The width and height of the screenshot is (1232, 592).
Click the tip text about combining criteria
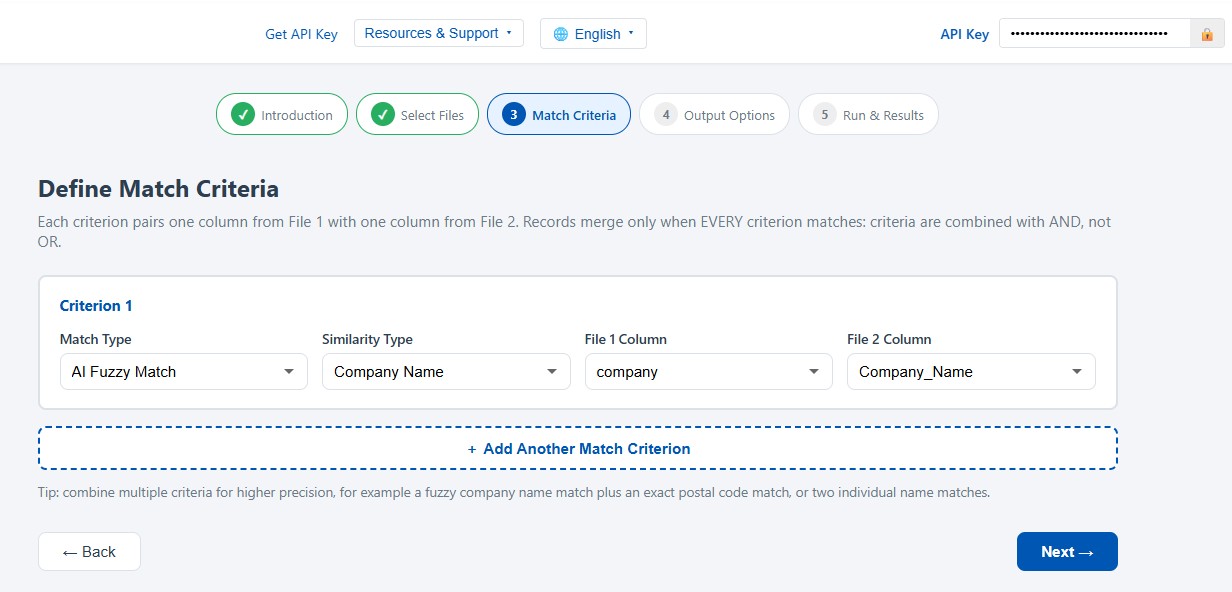514,493
